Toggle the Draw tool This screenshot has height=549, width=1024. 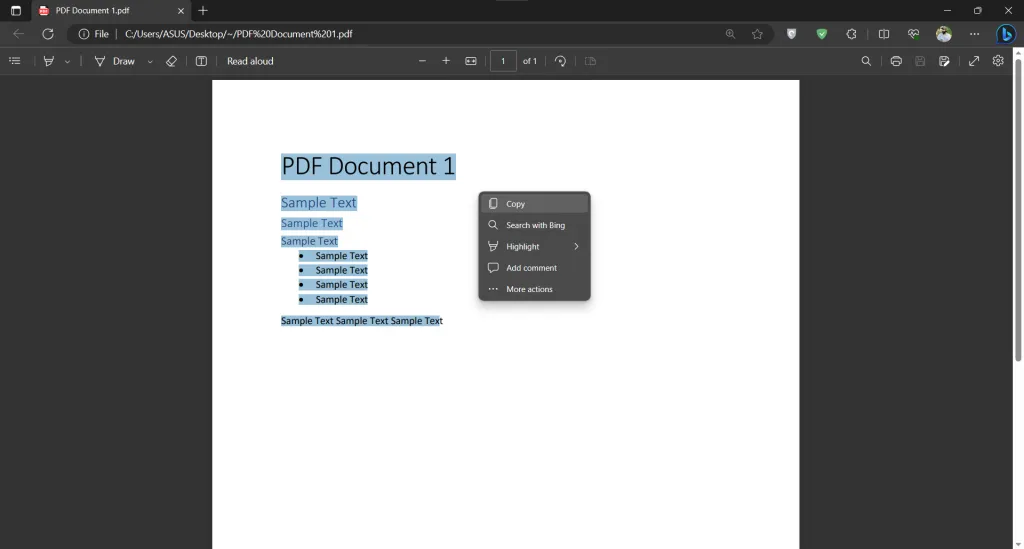(x=114, y=61)
